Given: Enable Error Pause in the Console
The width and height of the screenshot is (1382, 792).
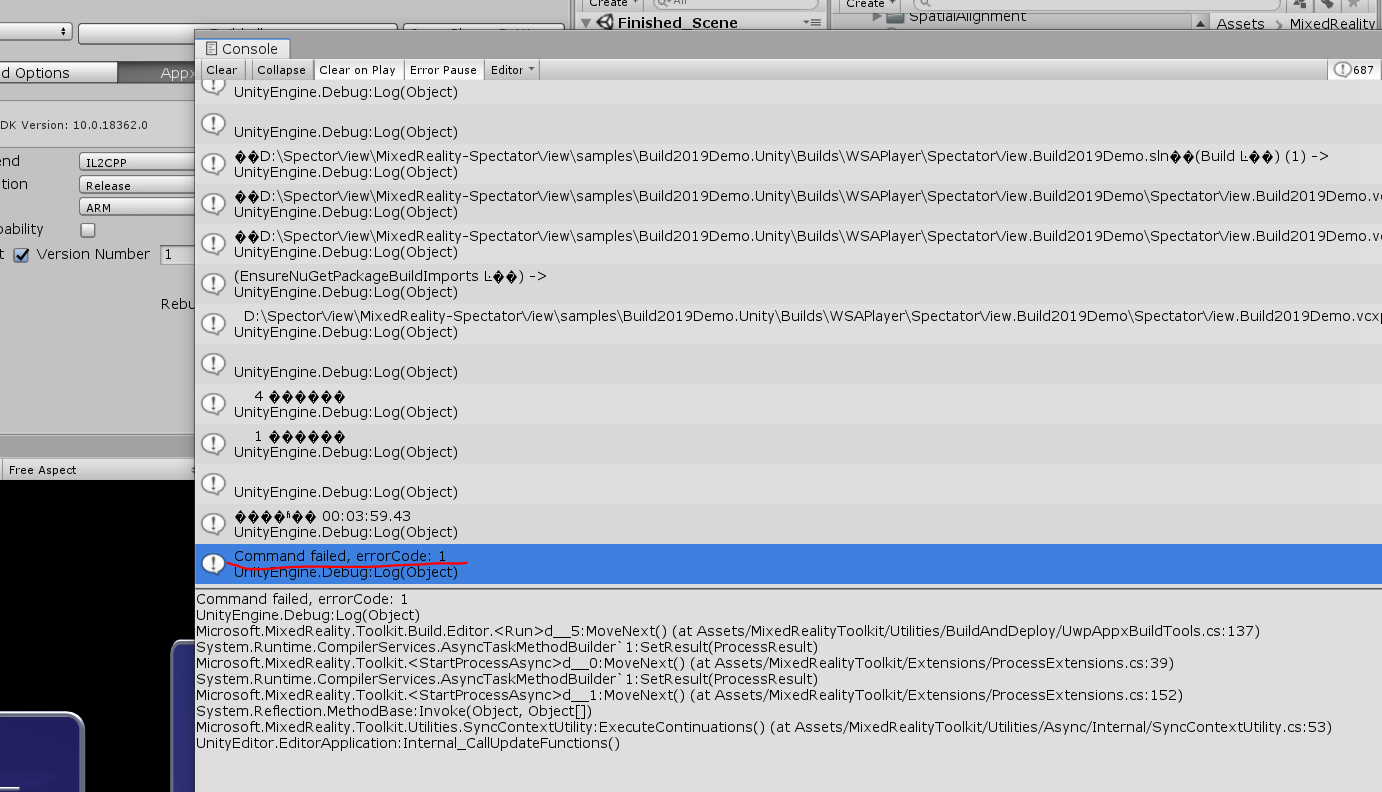Looking at the screenshot, I should tap(443, 69).
